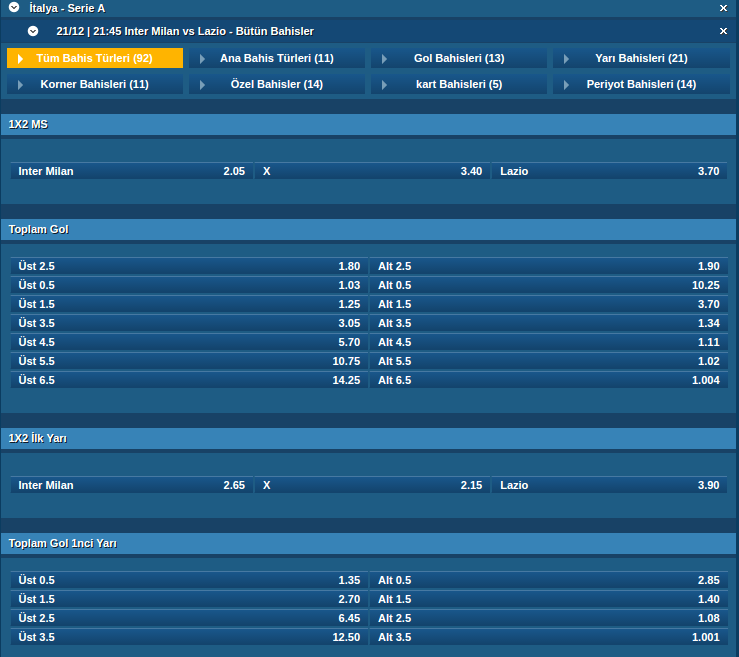Bet on Inter Milan 2.05 full time
The height and width of the screenshot is (657, 739).
pyautogui.click(x=132, y=171)
